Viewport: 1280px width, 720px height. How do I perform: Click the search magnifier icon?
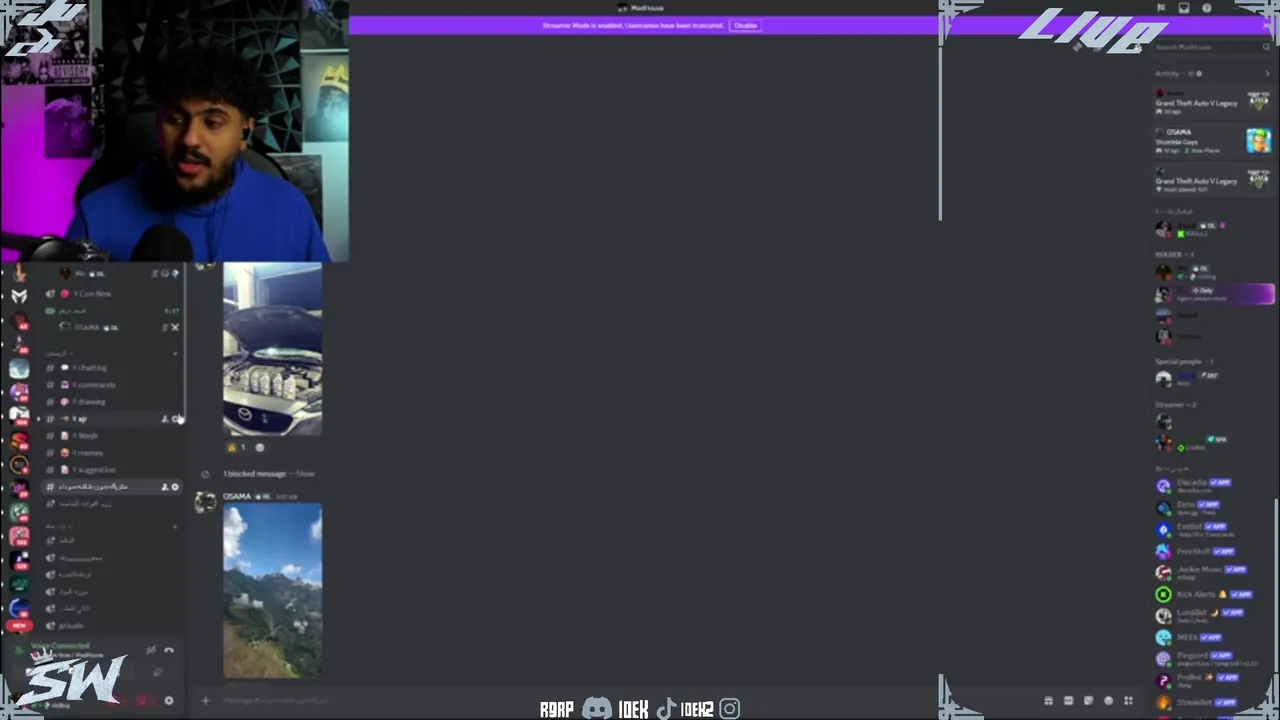1265,47
